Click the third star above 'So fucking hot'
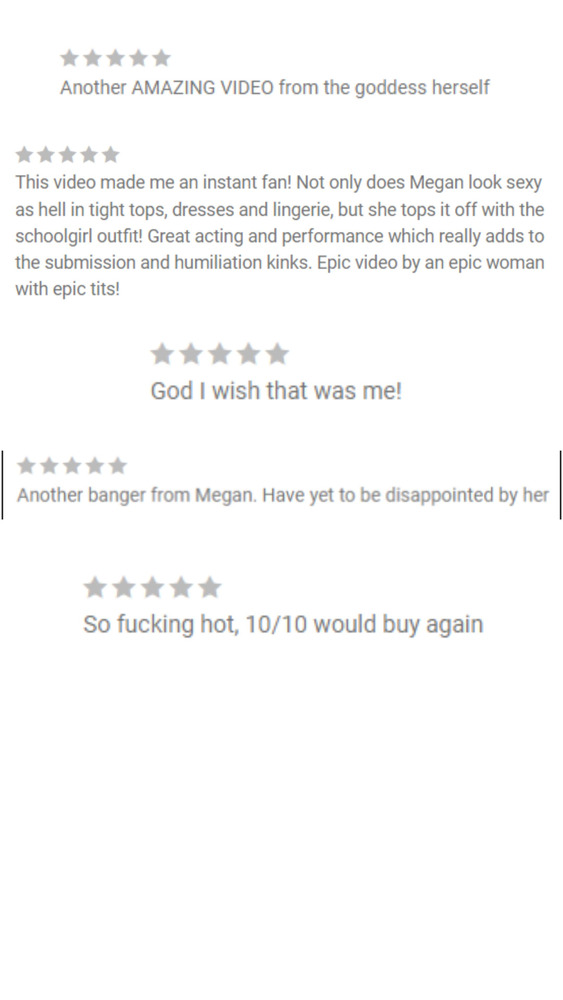The width and height of the screenshot is (563, 1000). (x=152, y=587)
